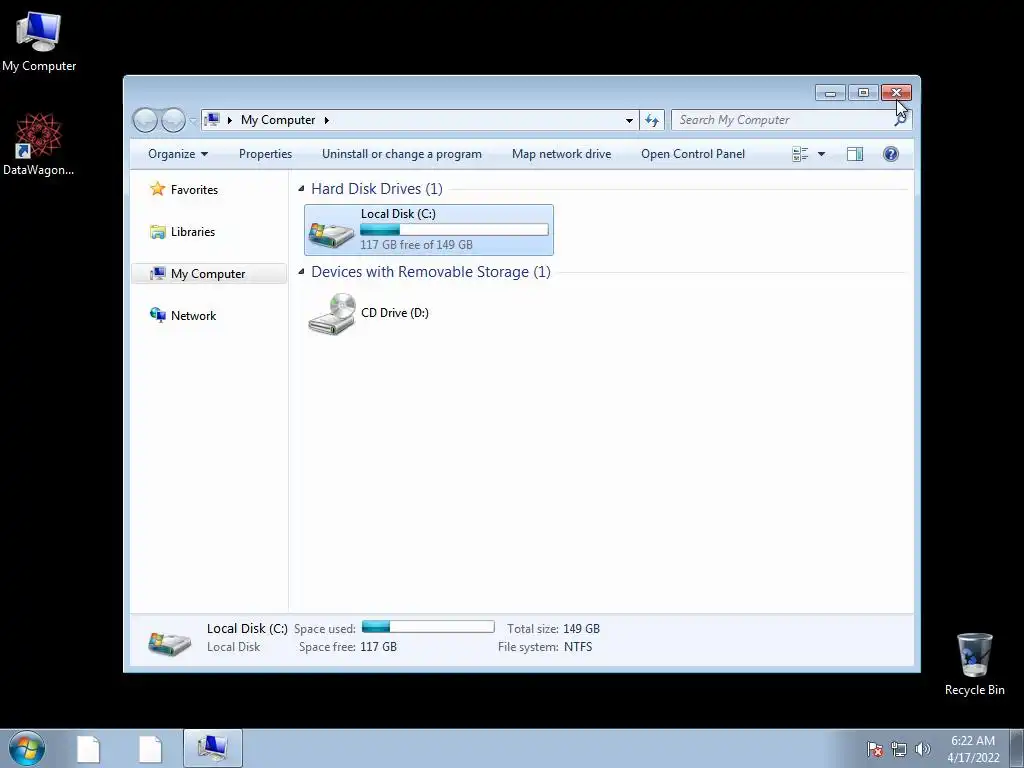Image resolution: width=1024 pixels, height=768 pixels.
Task: Select Network icon in navigation pane
Action: (x=157, y=315)
